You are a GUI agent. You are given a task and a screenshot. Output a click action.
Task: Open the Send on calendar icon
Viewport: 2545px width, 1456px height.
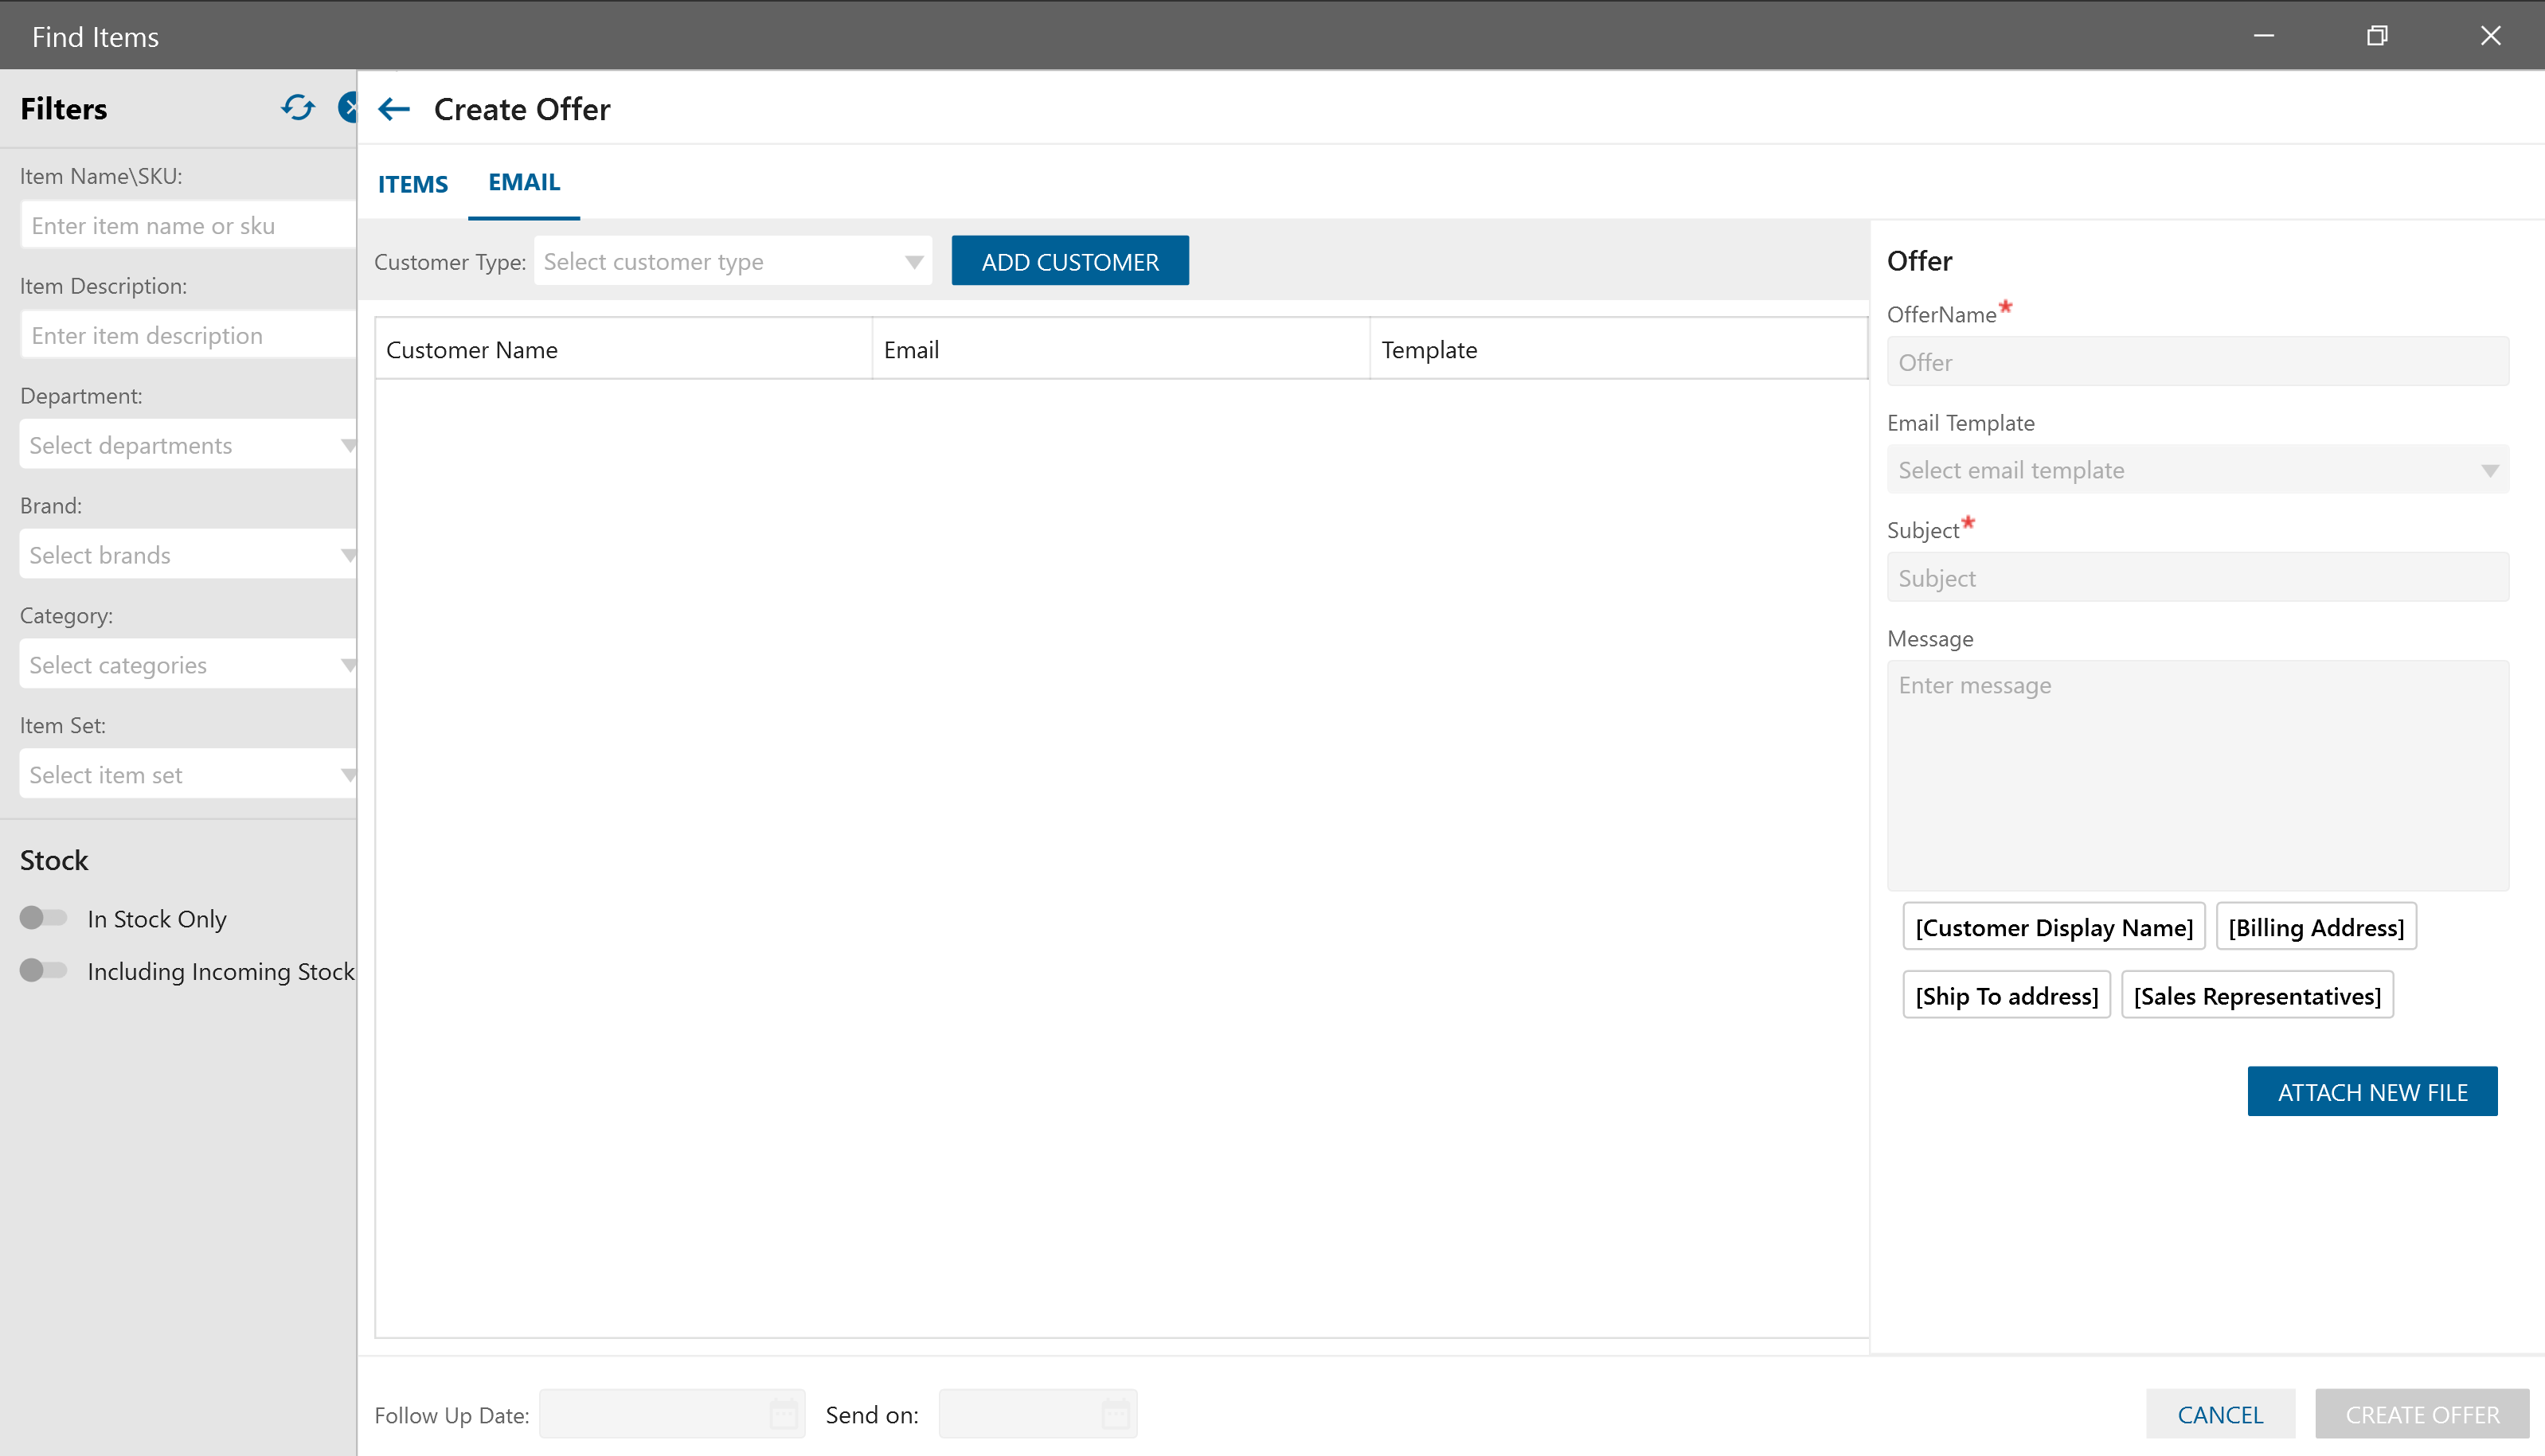coord(1115,1414)
